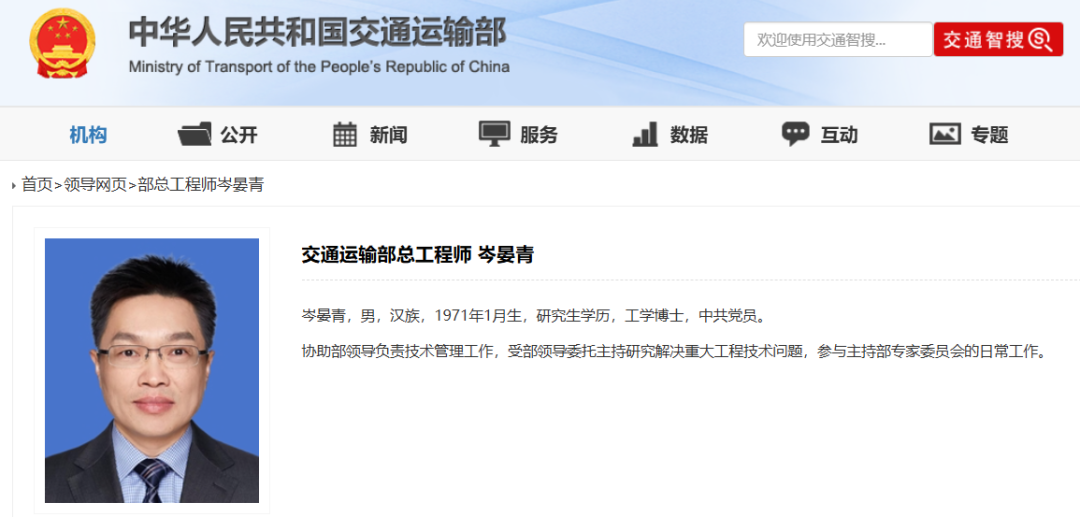Open 领导网页 breadcrumb link

coord(95,184)
